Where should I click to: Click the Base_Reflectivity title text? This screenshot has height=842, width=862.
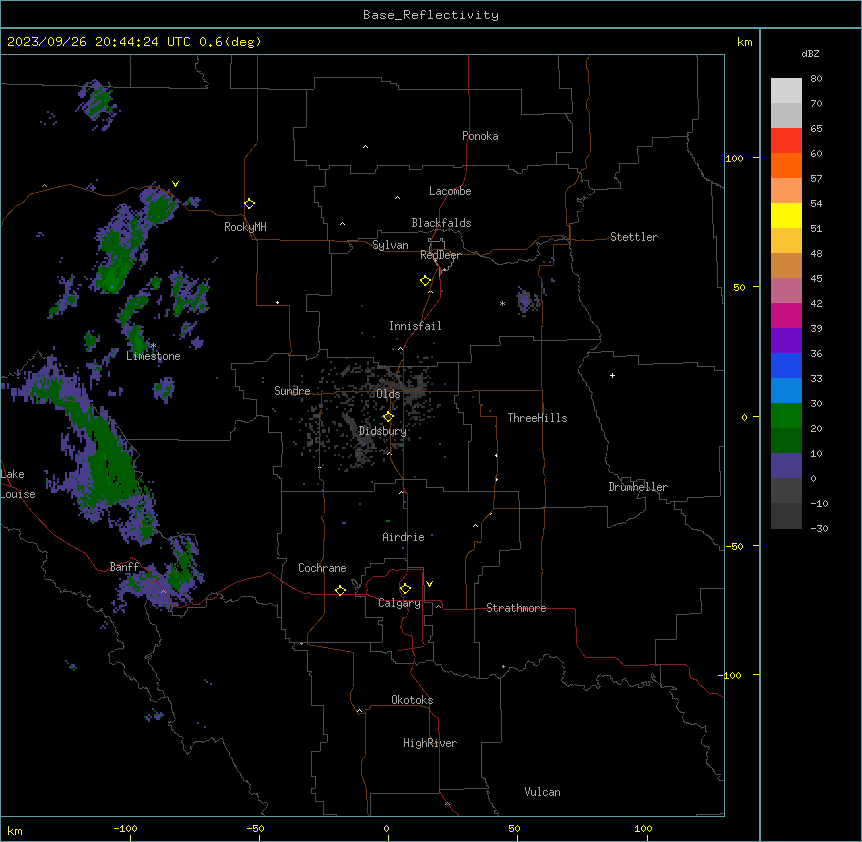click(x=431, y=15)
